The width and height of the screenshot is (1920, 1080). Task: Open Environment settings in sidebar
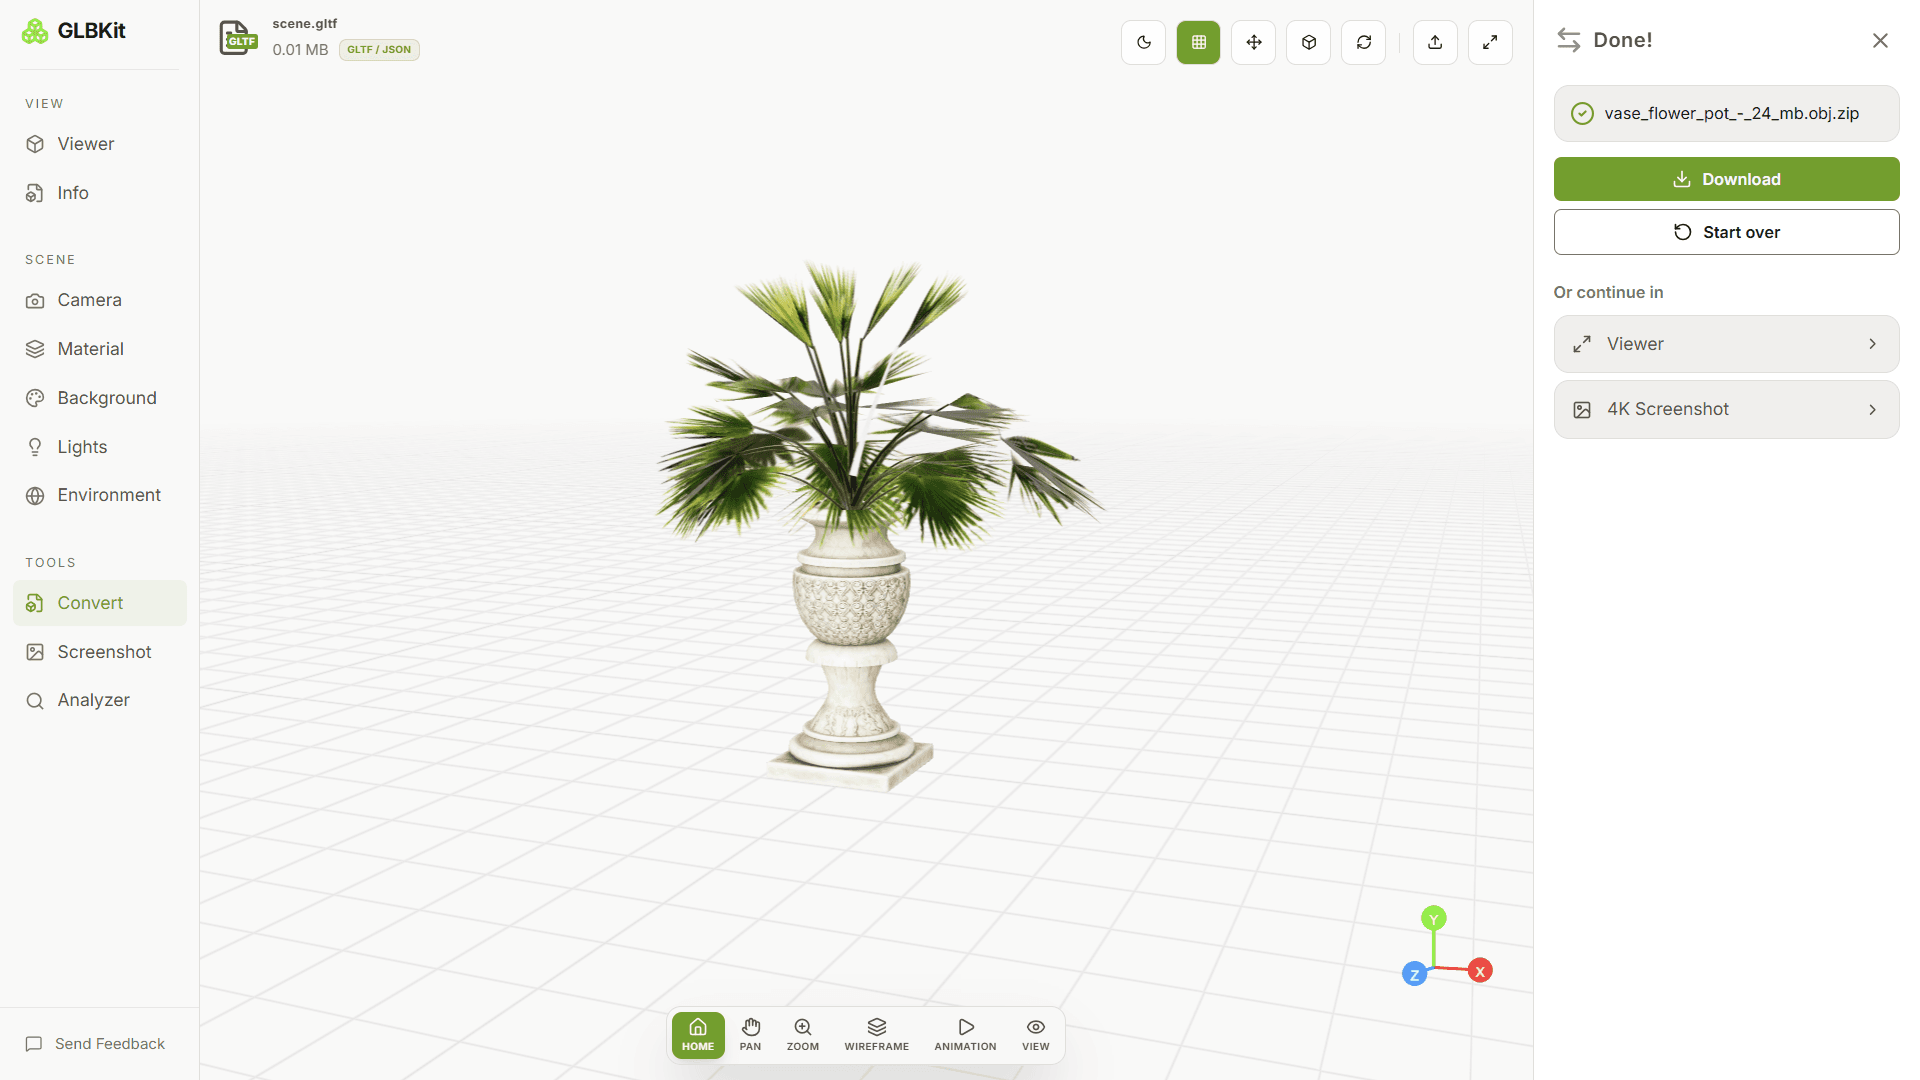pos(100,495)
